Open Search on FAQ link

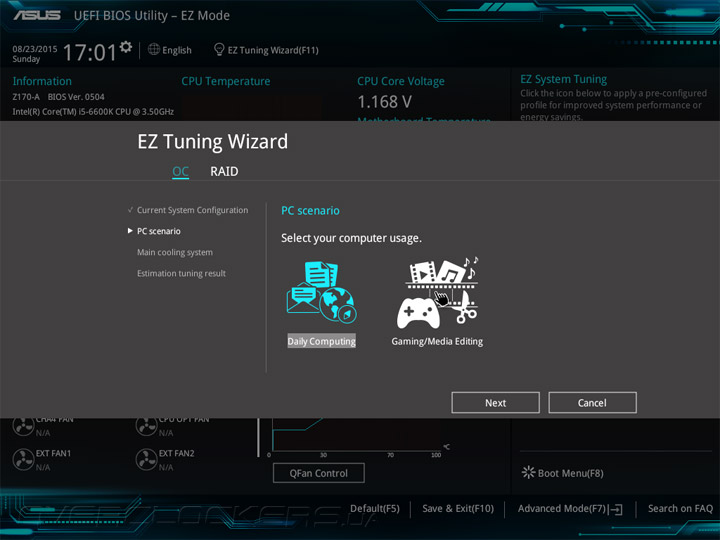[x=680, y=508]
